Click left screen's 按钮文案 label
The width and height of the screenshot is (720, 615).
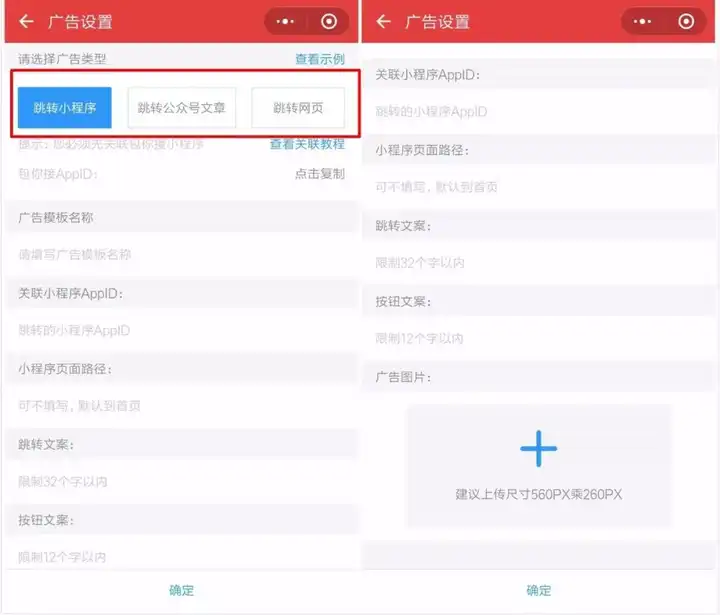46,520
